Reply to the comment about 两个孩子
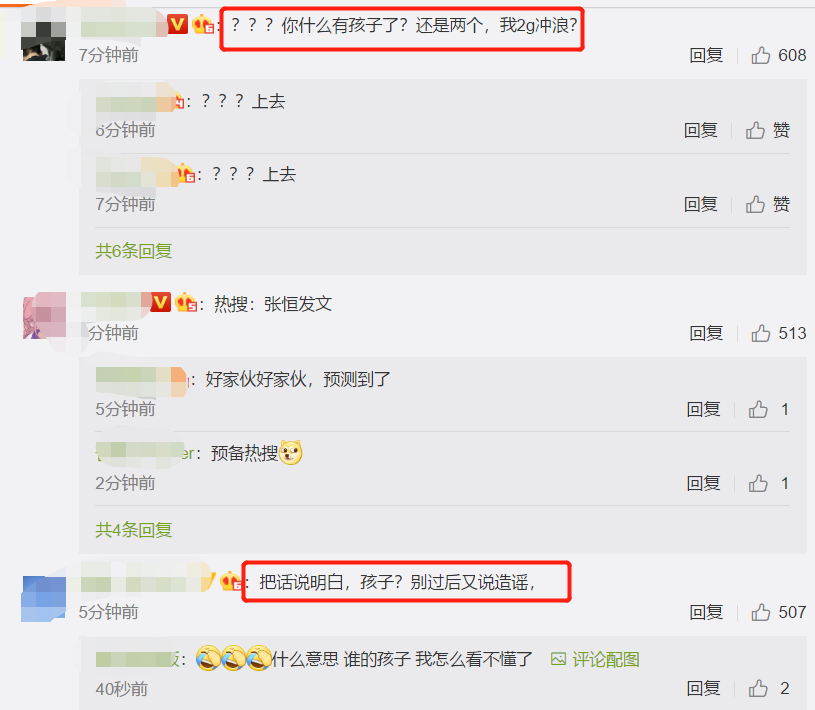The height and width of the screenshot is (710, 815). 706,55
